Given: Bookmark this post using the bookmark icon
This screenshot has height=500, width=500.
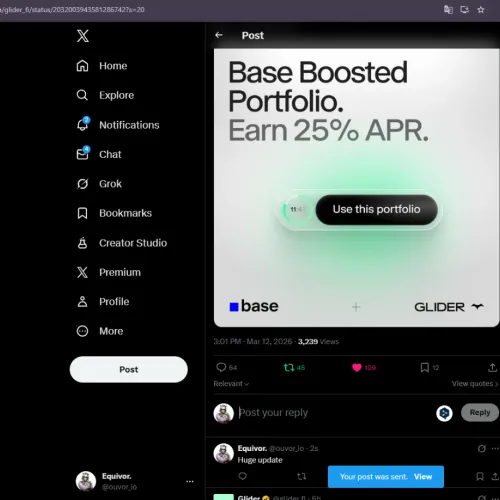Looking at the screenshot, I should [x=424, y=367].
